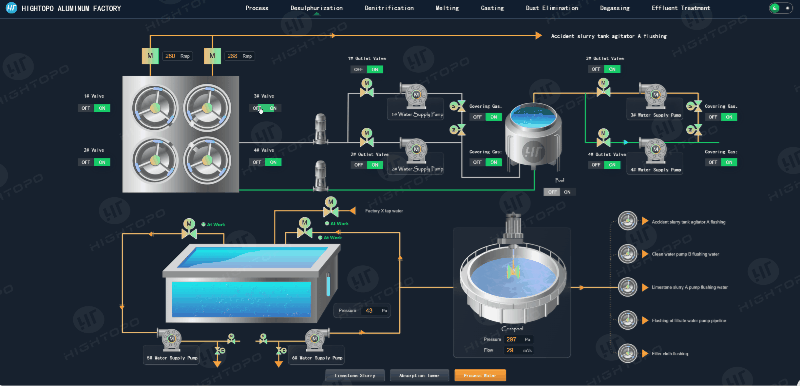
Task: Turn on the 1# Valve
Action: pyautogui.click(x=102, y=108)
